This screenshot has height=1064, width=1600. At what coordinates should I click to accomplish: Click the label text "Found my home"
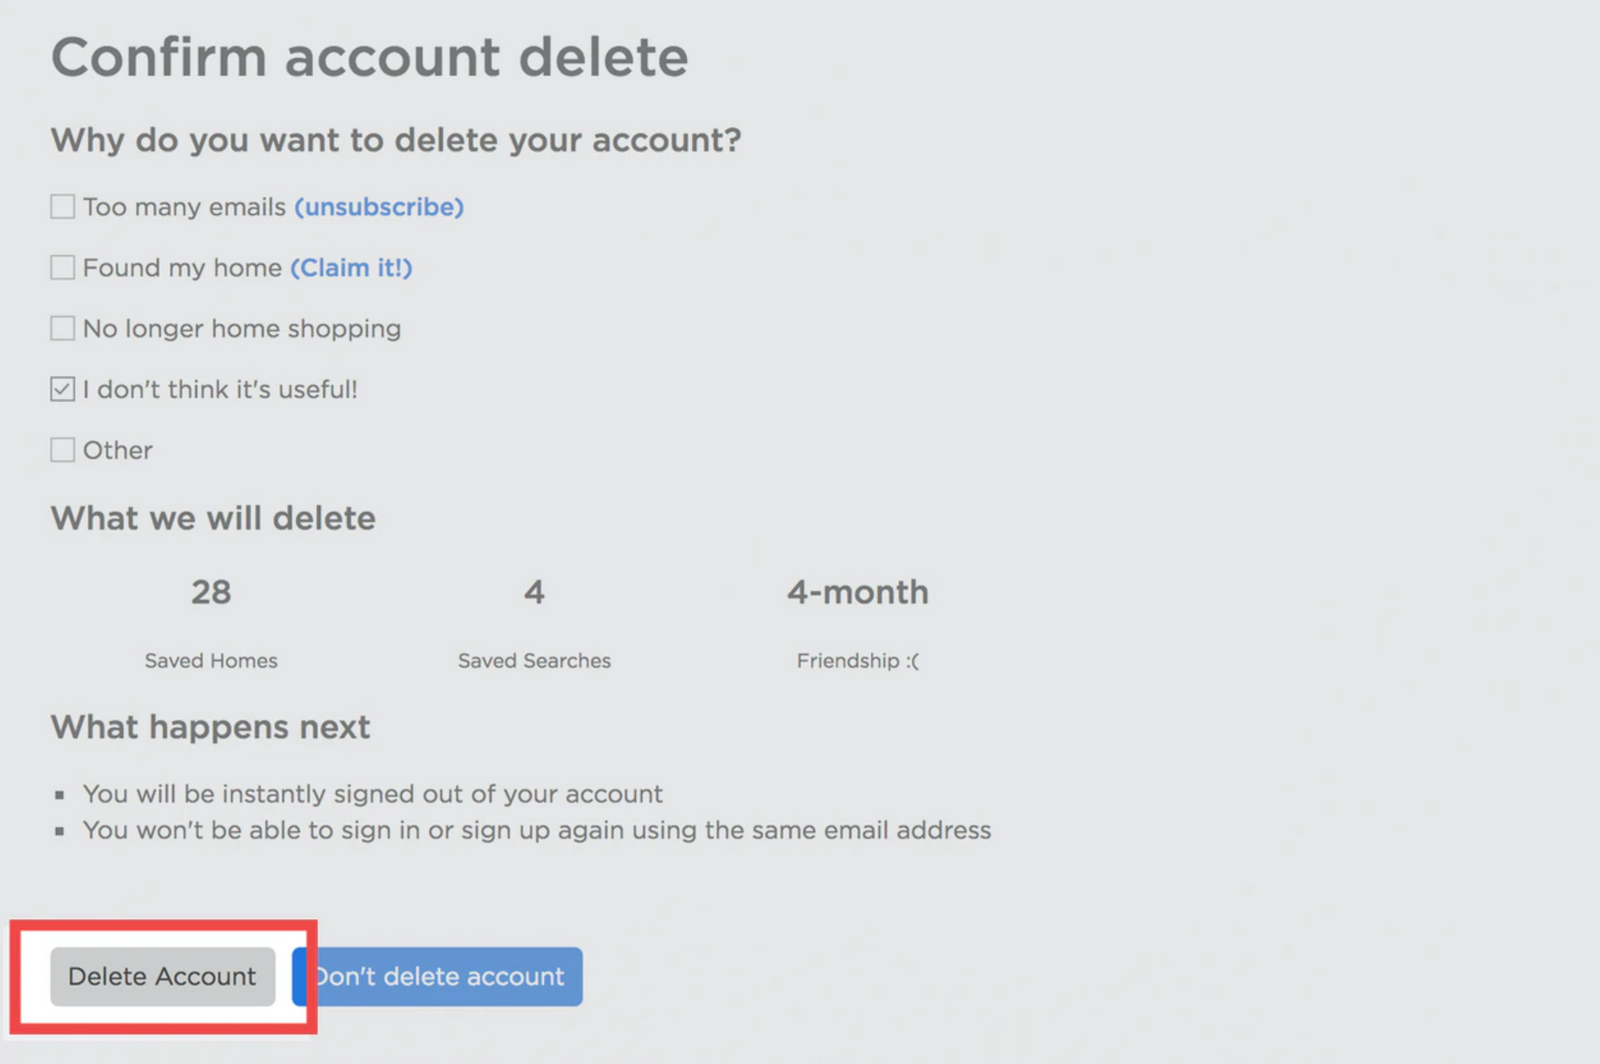[181, 267]
